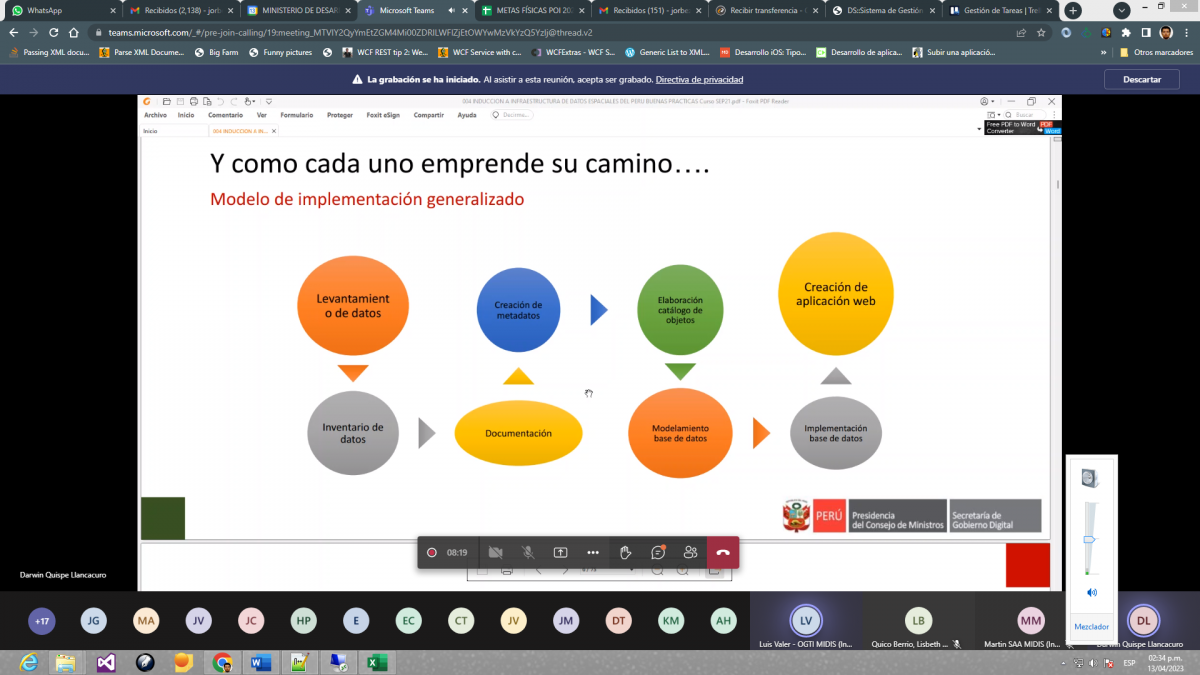
Task: Open the Ayuda menu in Foxit Reader
Action: [x=467, y=115]
